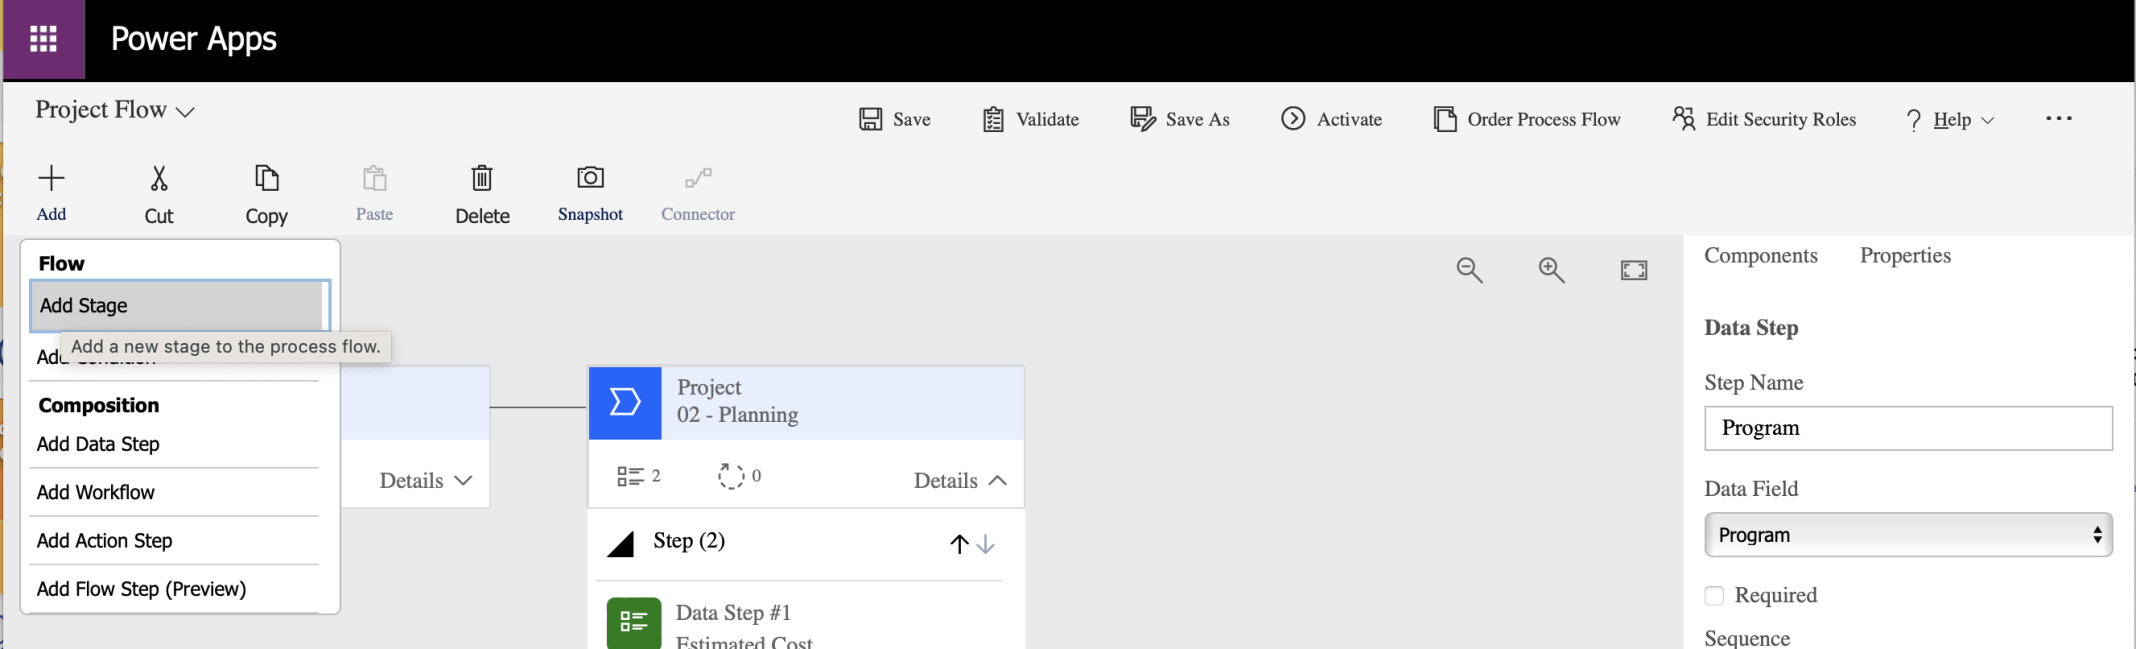Move the step up with the up arrow
This screenshot has height=649, width=2136.
pos(959,544)
